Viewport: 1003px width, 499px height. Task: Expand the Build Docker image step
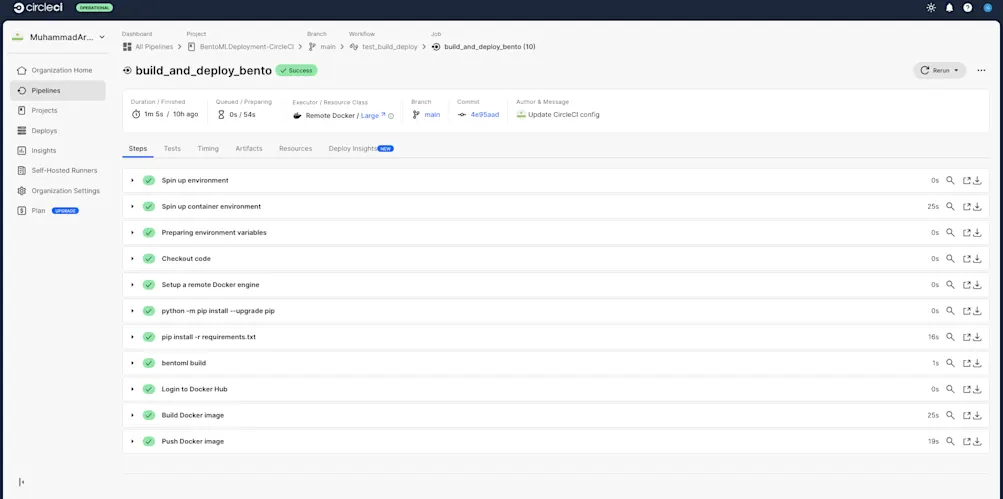[132, 415]
